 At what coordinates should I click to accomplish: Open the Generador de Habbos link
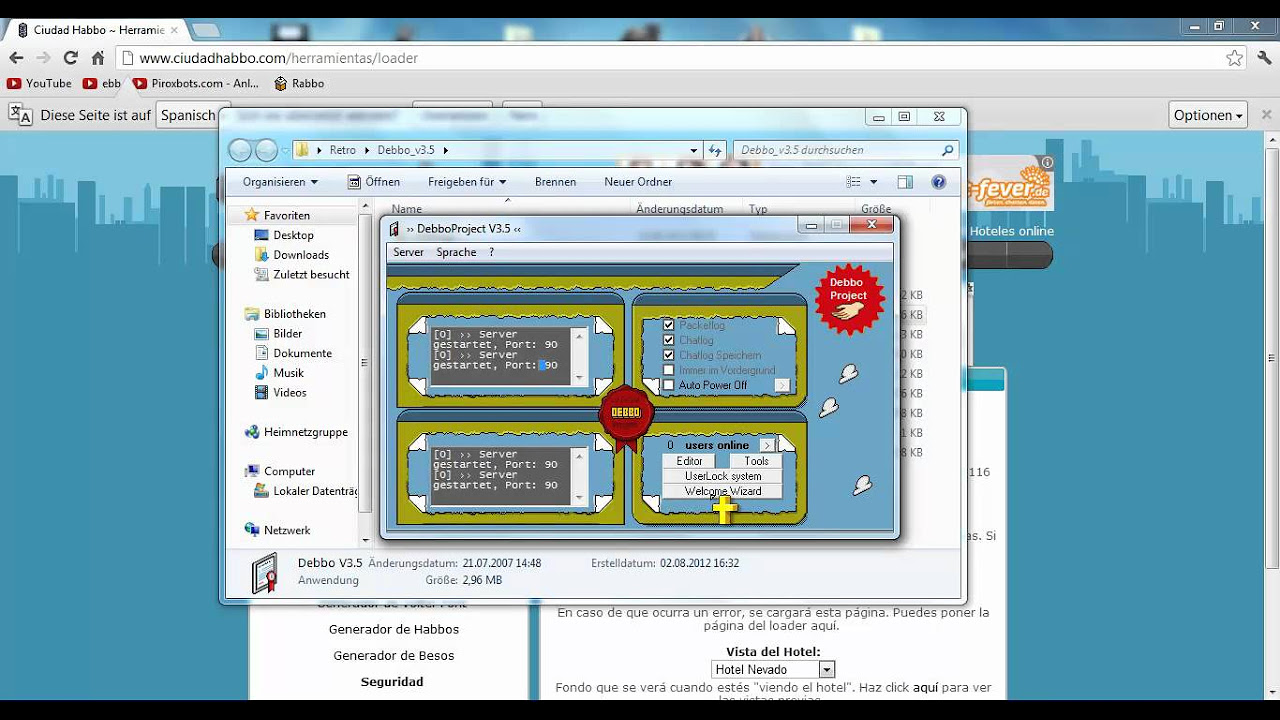pyautogui.click(x=394, y=629)
